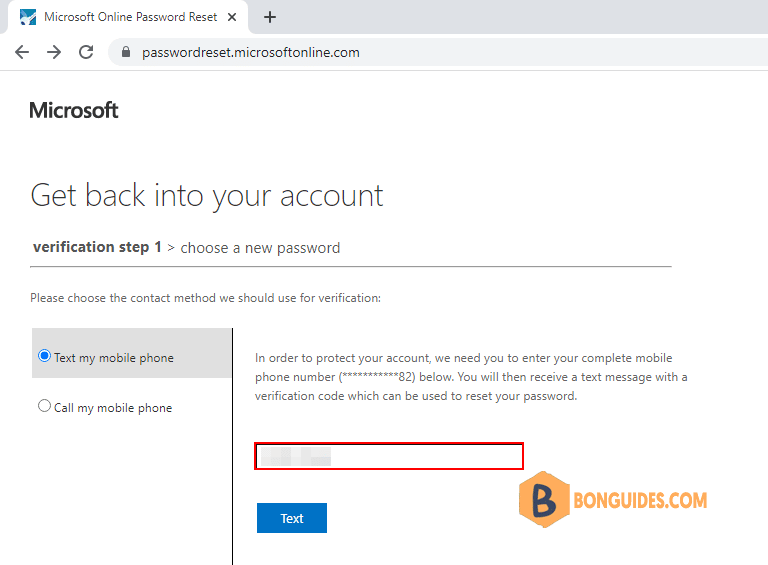Click the tab's favicon icon

(28, 17)
